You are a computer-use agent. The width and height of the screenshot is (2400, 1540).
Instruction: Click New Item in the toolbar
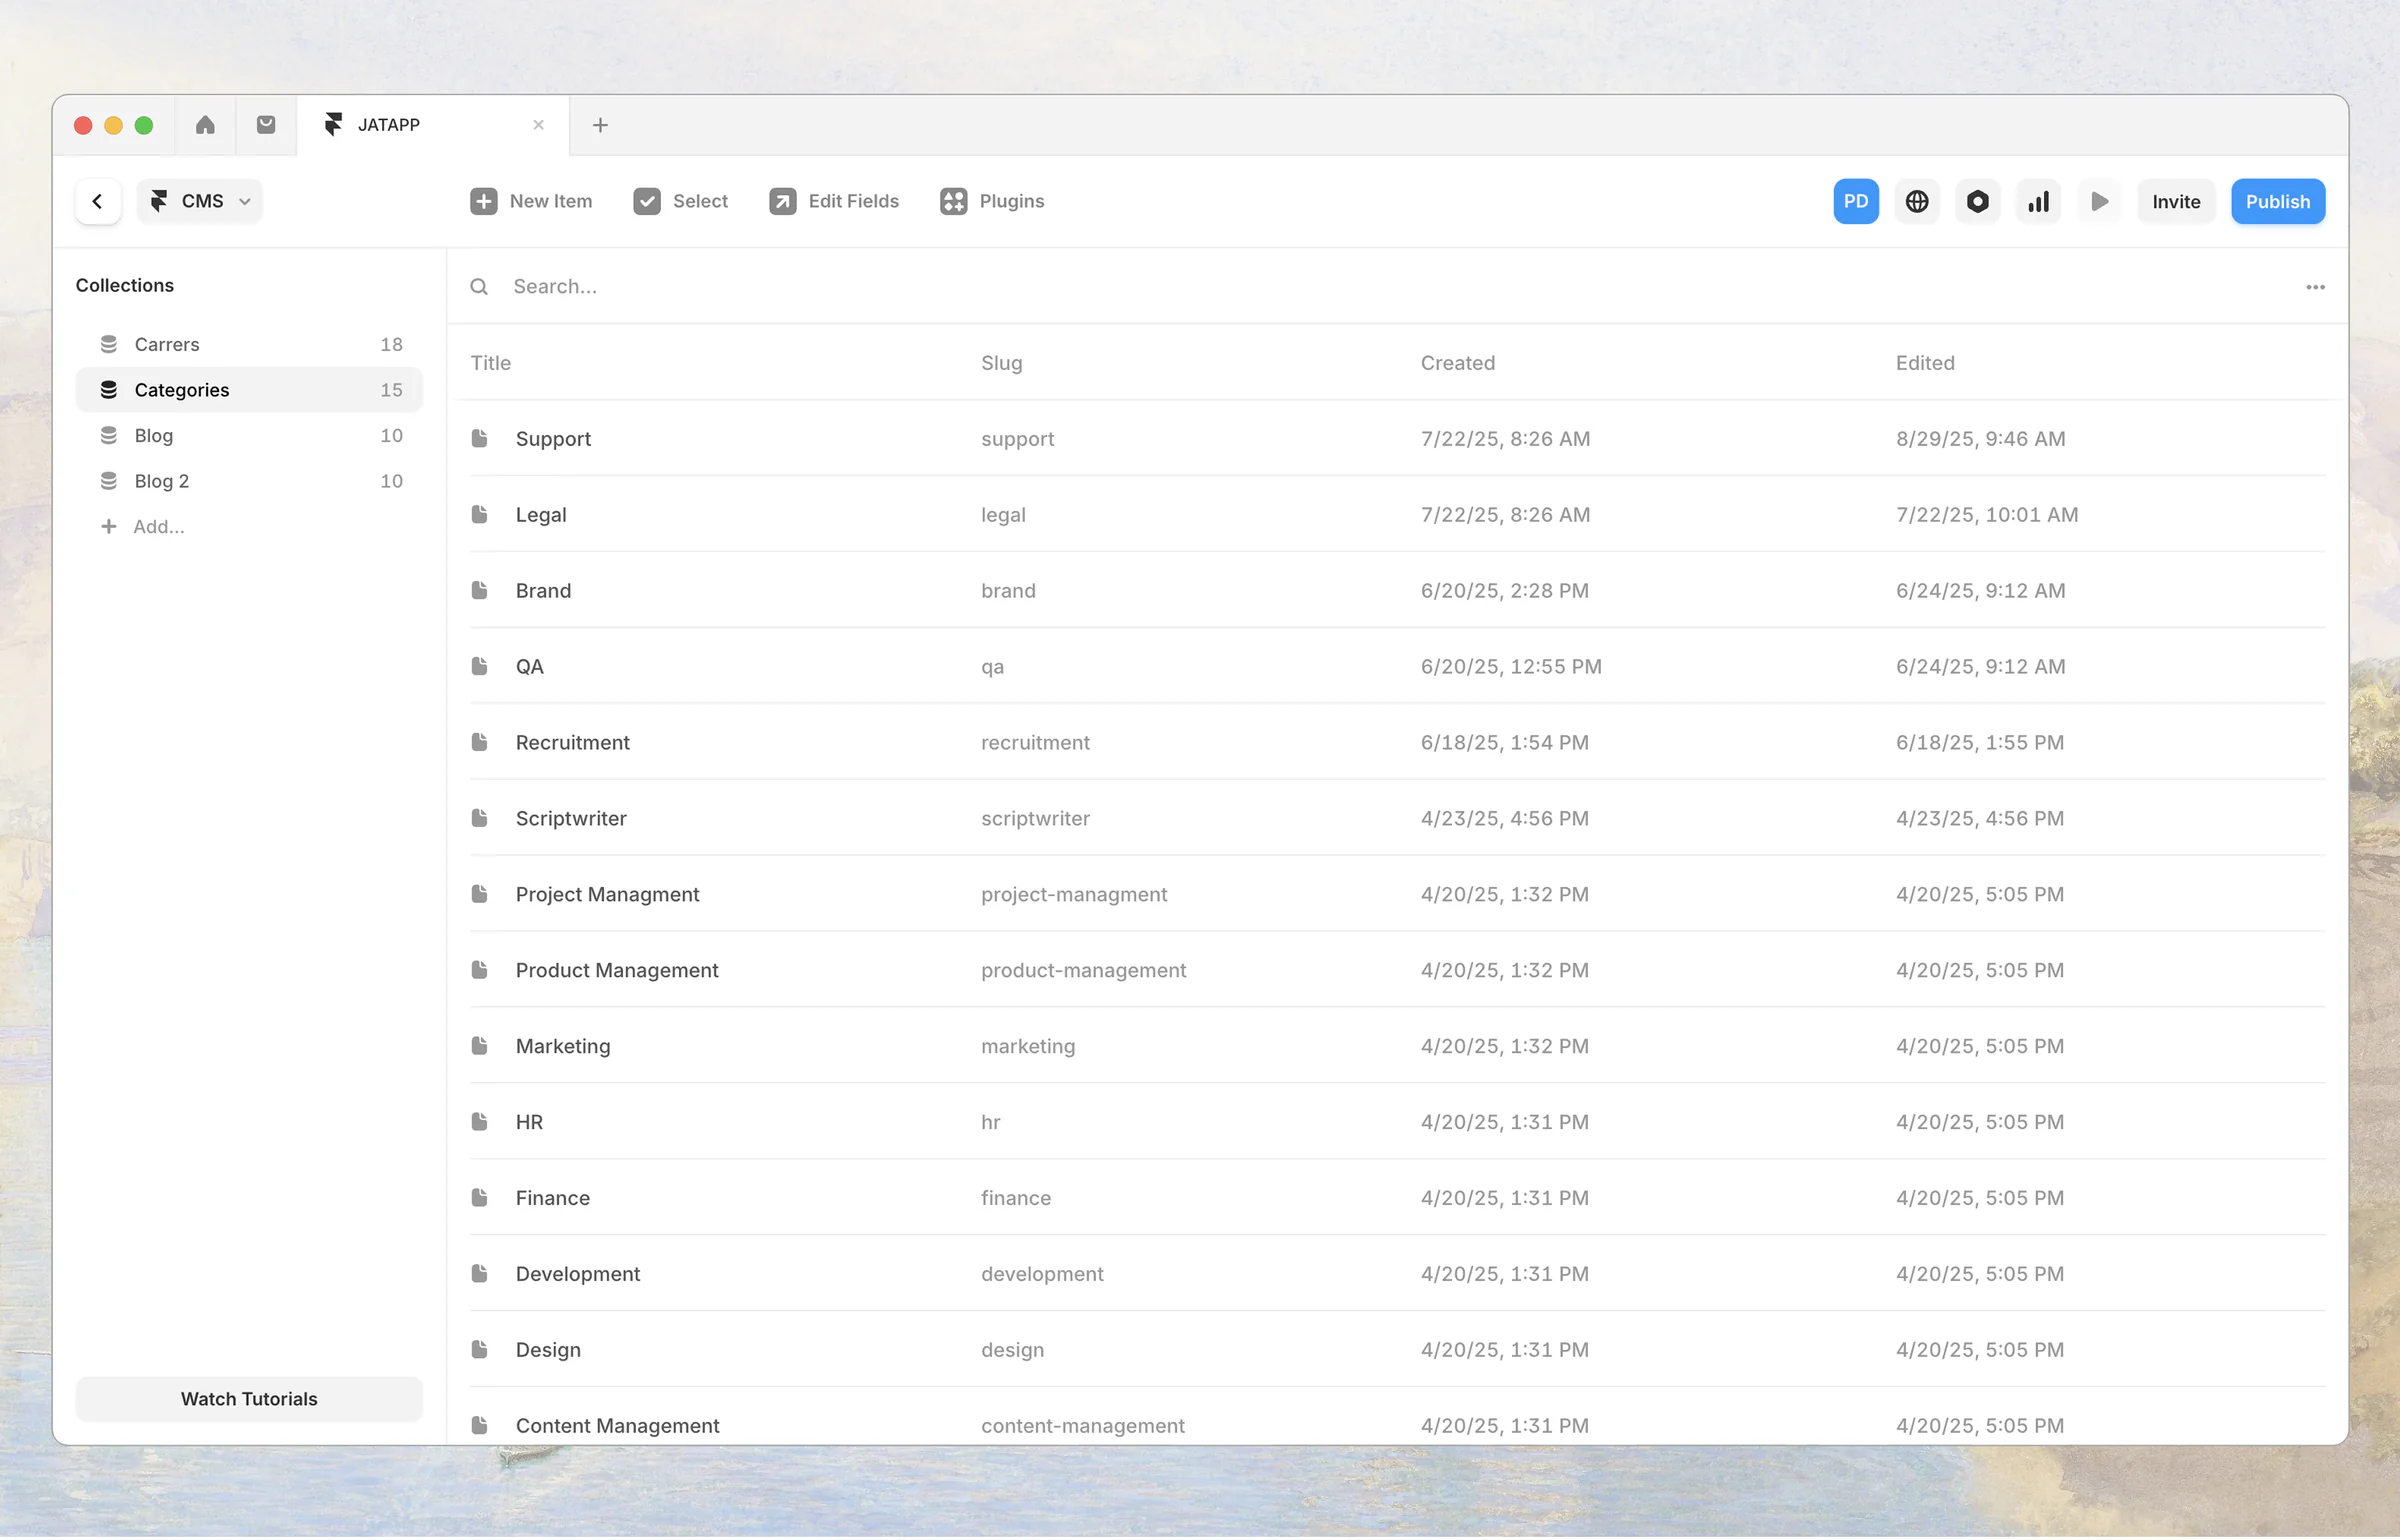click(x=531, y=201)
